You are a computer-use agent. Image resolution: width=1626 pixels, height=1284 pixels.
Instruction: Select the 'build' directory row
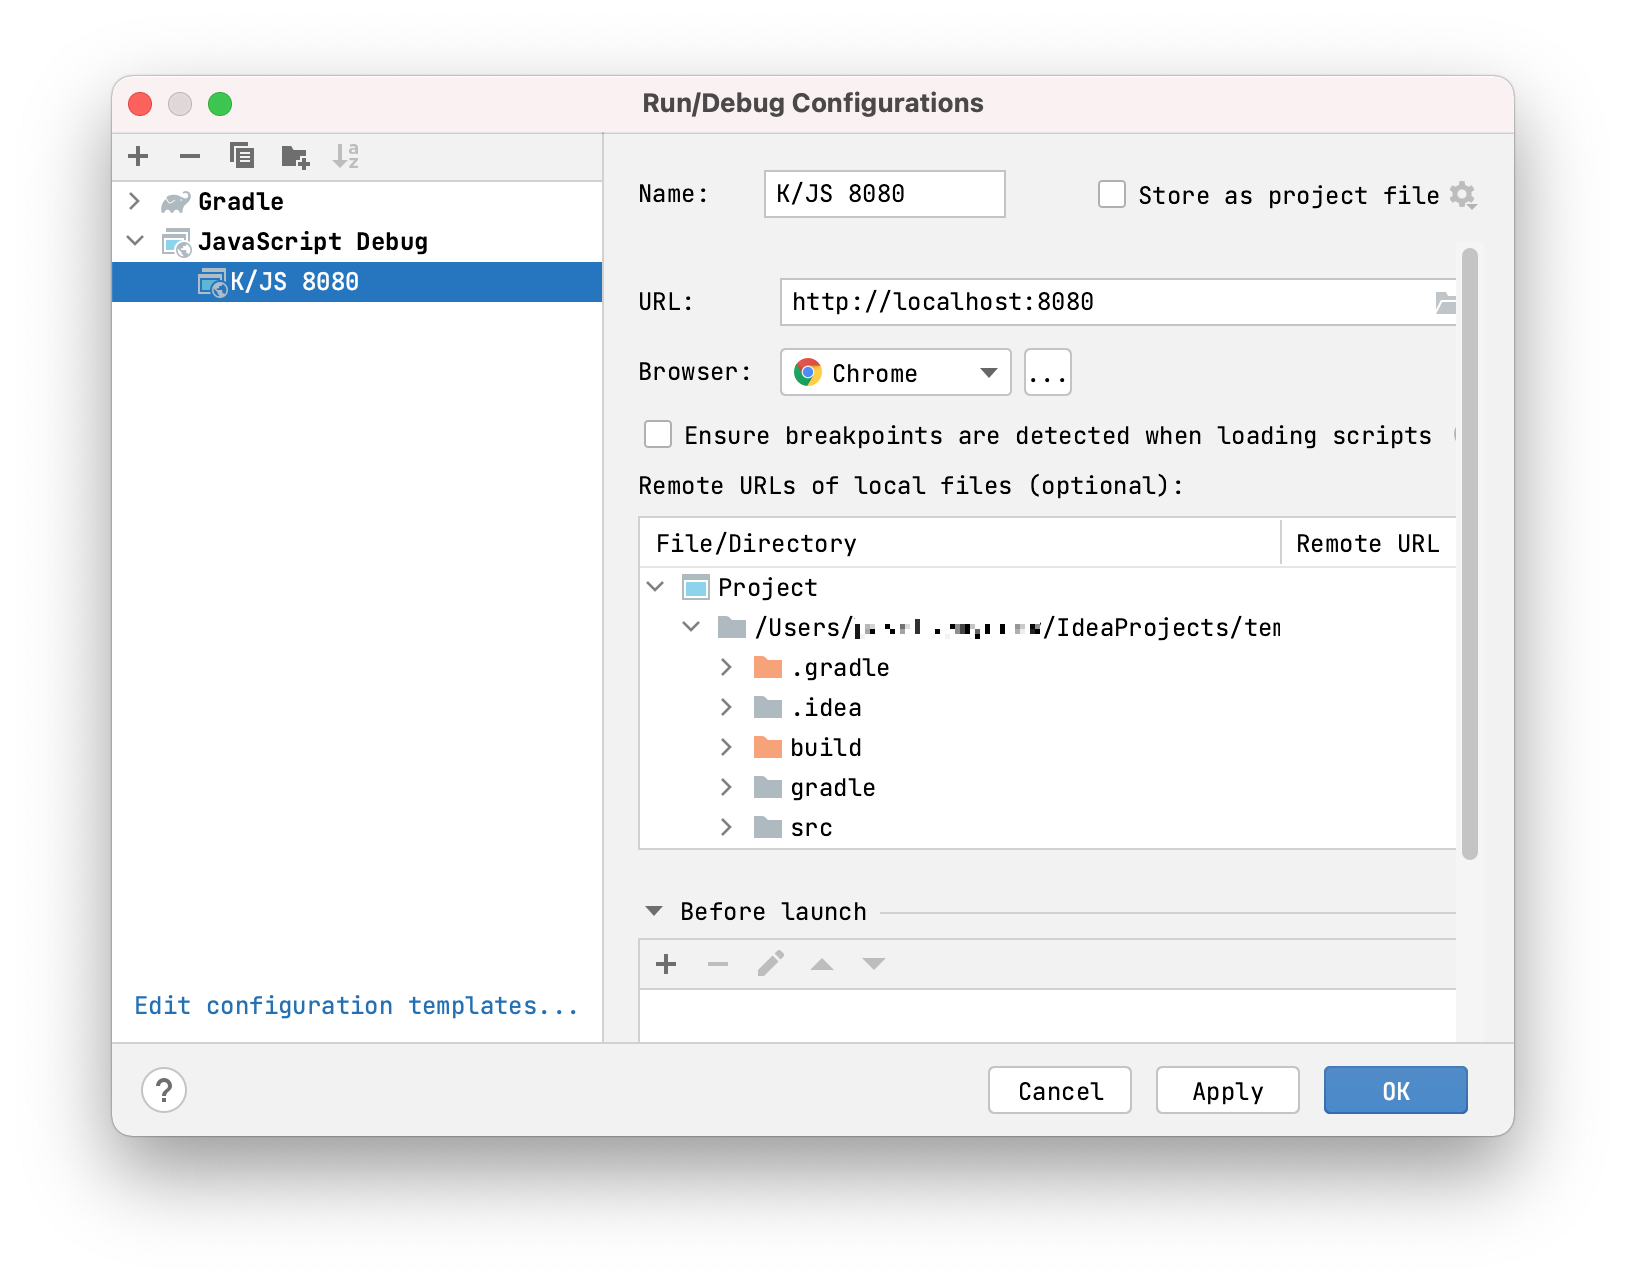1047,747
